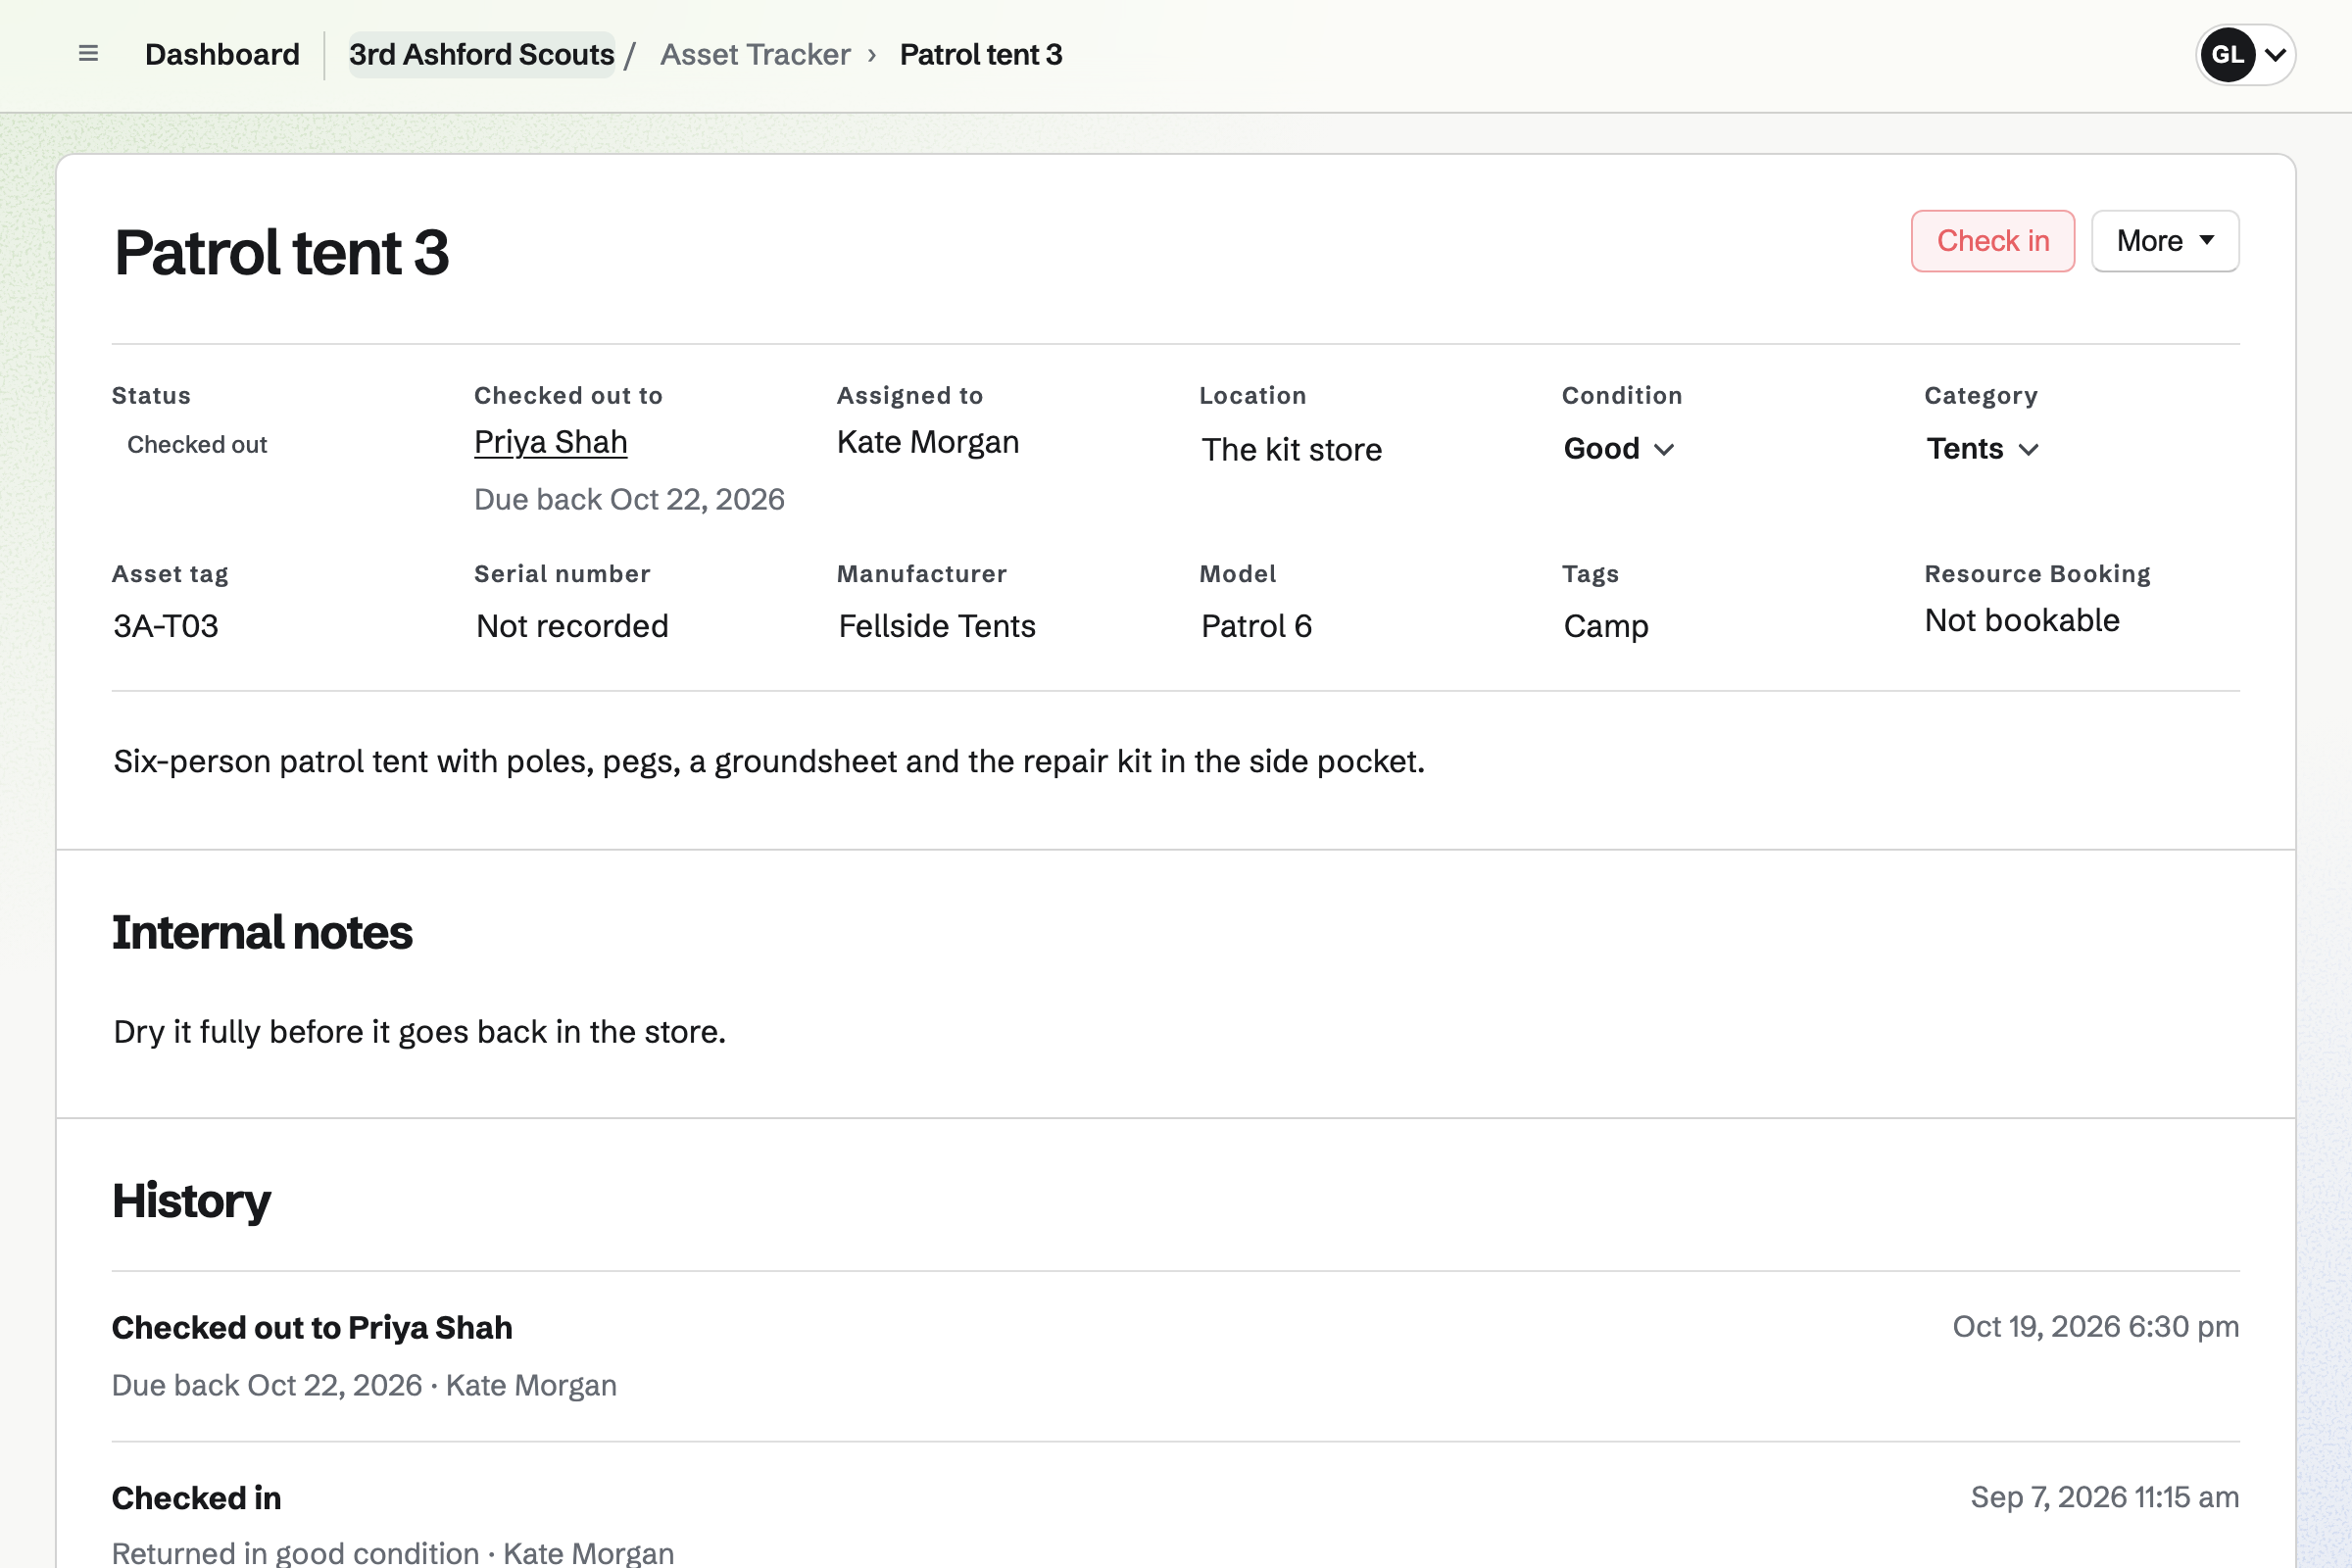Click the Oct 19, 2026 6:30 pm timestamp
This screenshot has width=2352, height=1568.
pyautogui.click(x=2096, y=1327)
